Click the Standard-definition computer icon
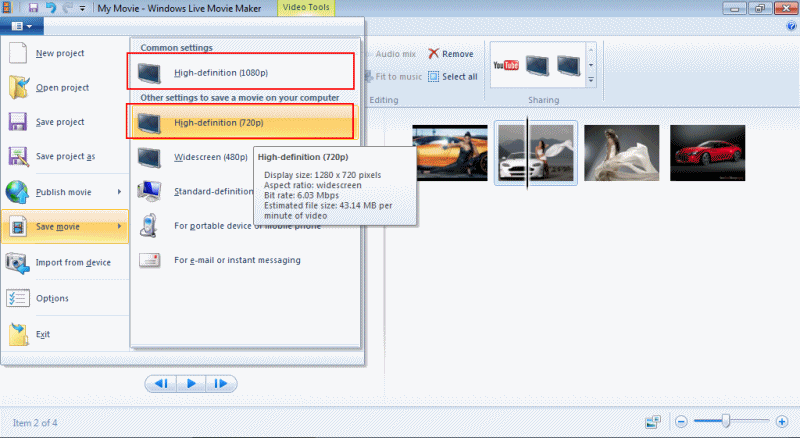The width and height of the screenshot is (800, 438). tap(149, 191)
